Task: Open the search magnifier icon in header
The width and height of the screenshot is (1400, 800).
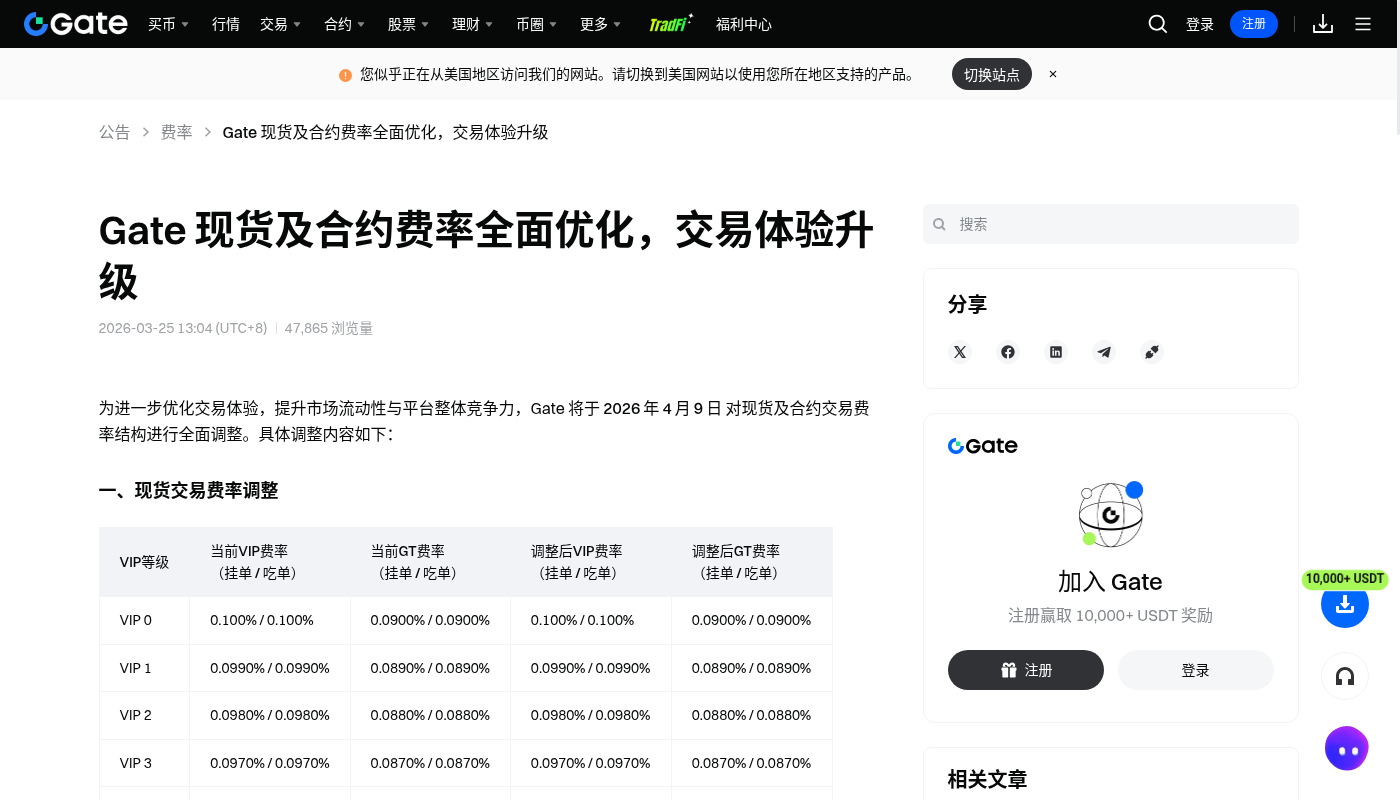Action: (1158, 24)
